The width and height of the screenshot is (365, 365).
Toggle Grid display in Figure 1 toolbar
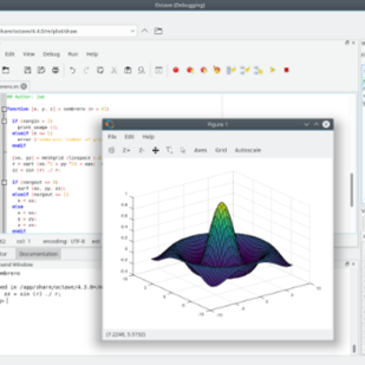[x=221, y=150]
